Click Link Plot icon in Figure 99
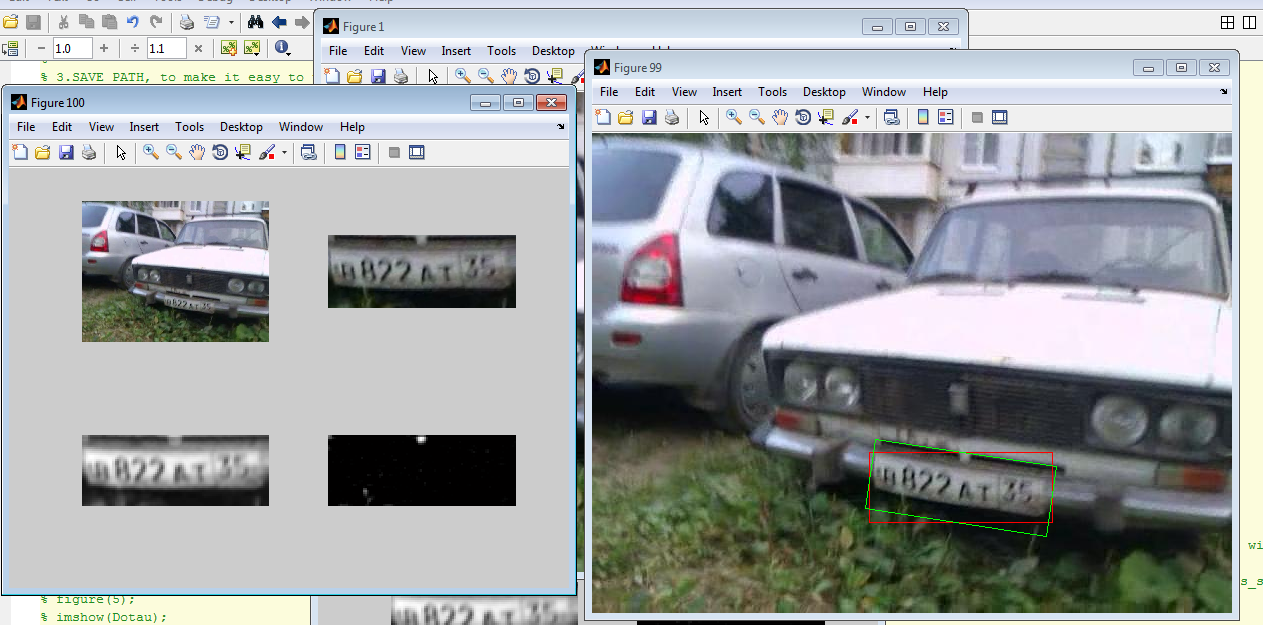 pyautogui.click(x=892, y=117)
